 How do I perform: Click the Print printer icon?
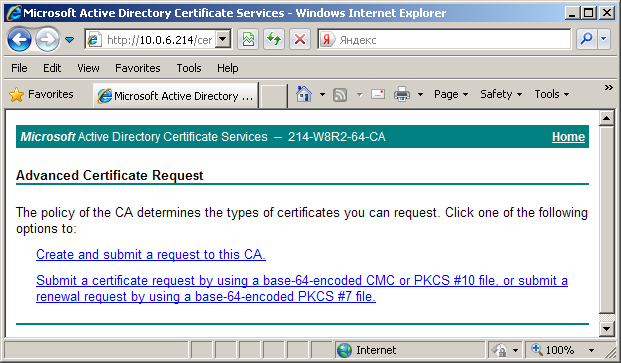402,94
